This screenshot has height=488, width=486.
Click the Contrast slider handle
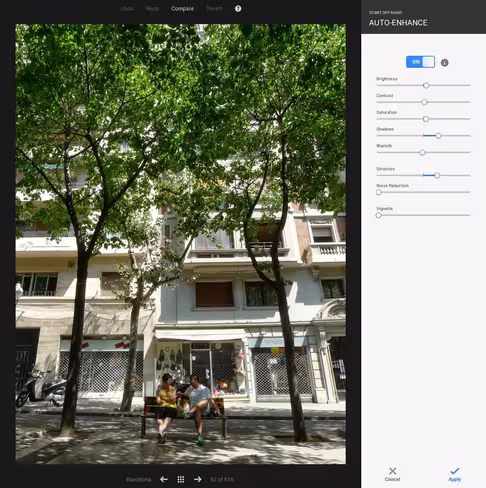(424, 102)
